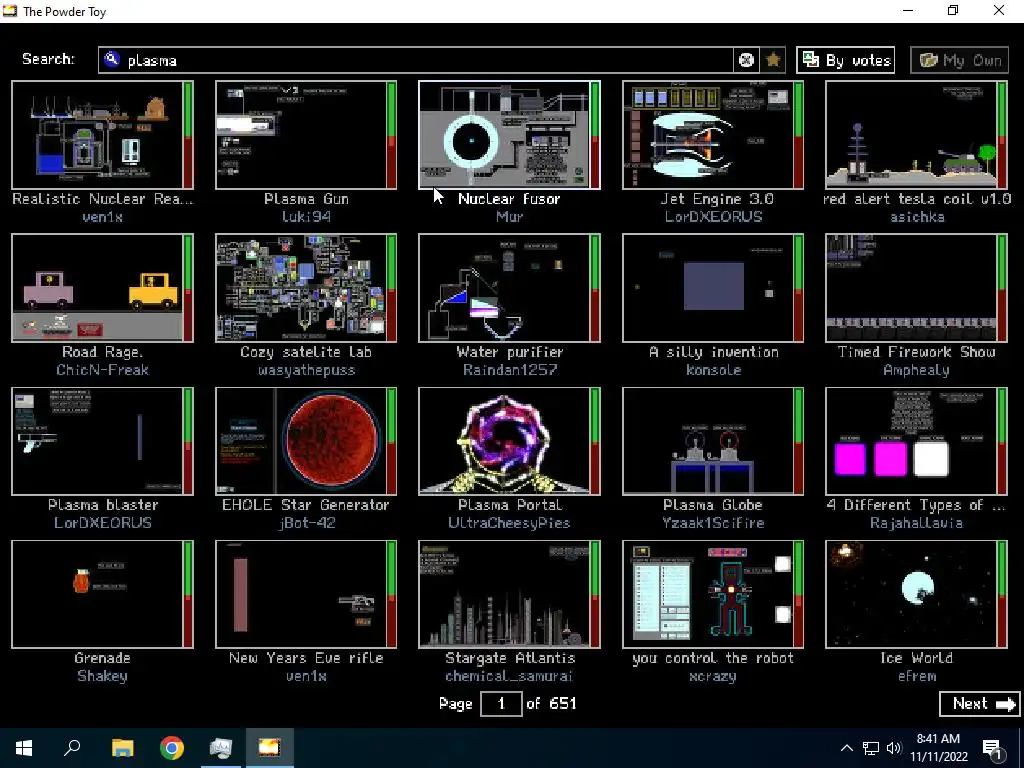Select the Nuclear Fusor title text
Screen dimensions: 1024x768
(x=509, y=199)
